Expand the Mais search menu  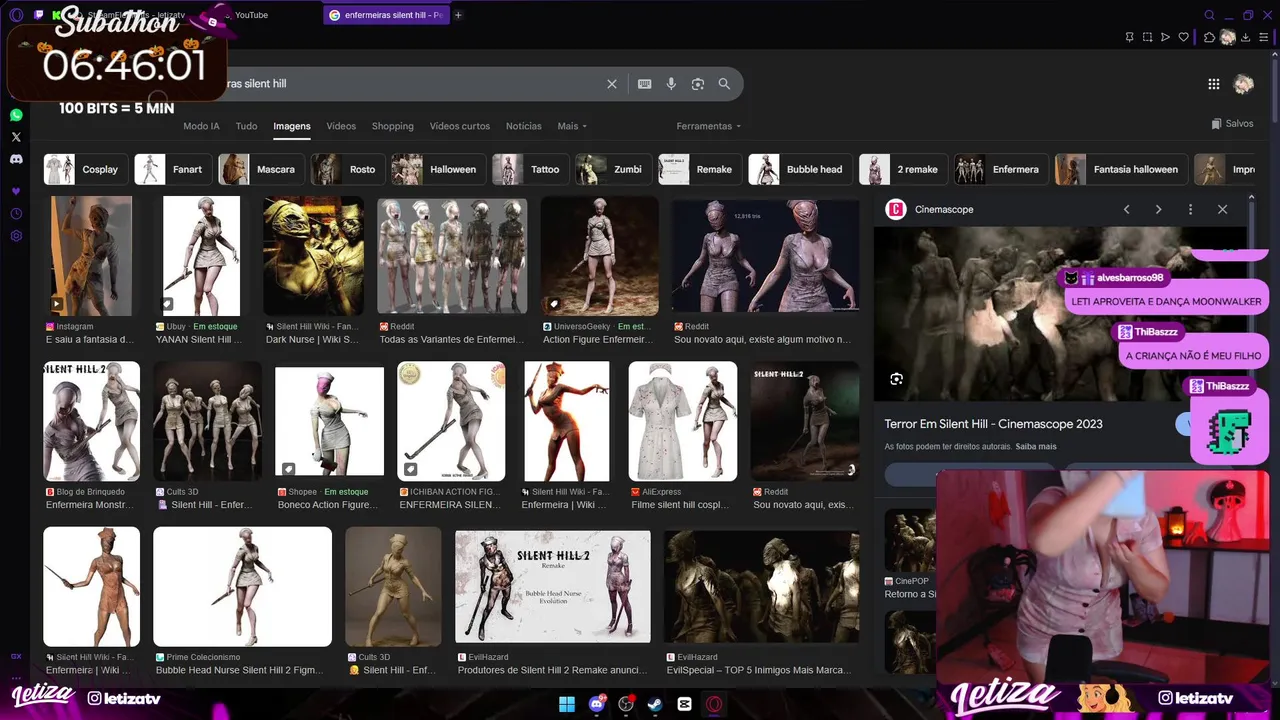tap(572, 126)
